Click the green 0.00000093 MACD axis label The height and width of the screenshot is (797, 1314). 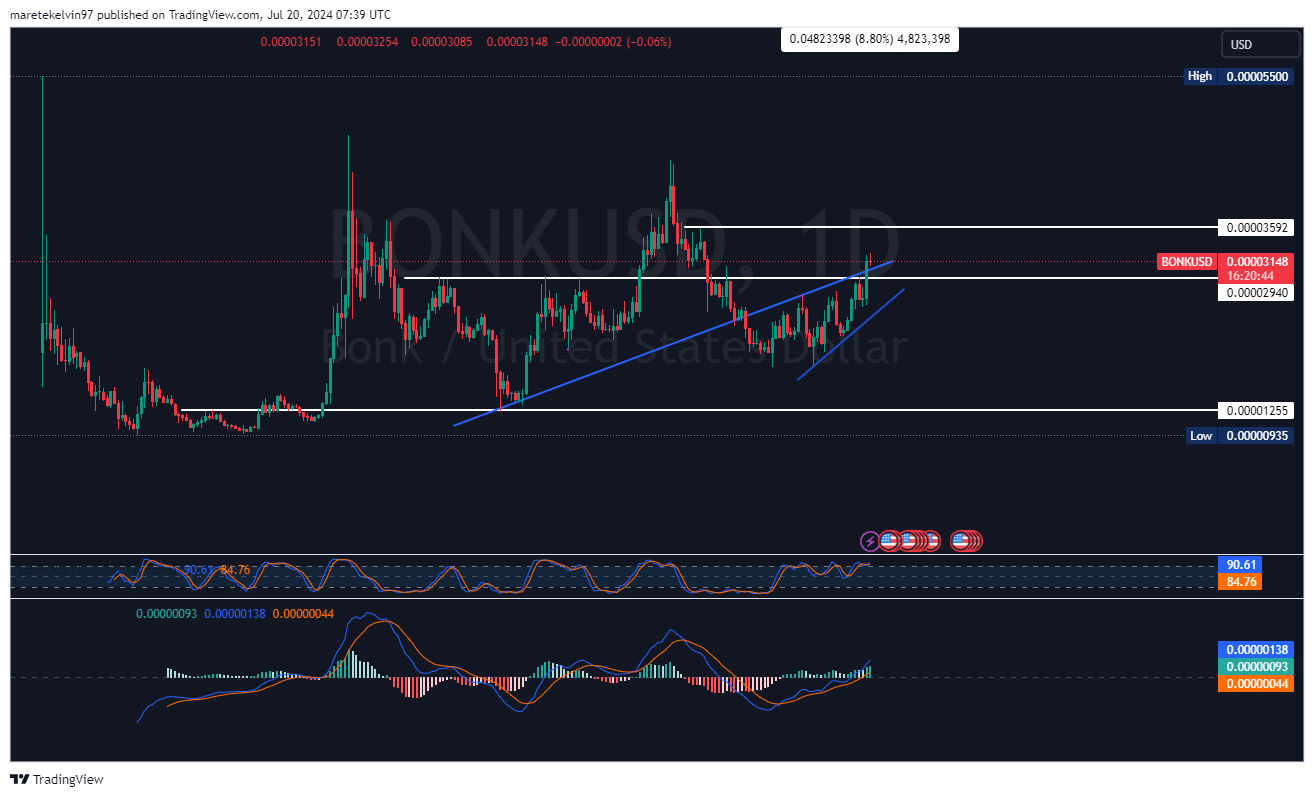1256,667
